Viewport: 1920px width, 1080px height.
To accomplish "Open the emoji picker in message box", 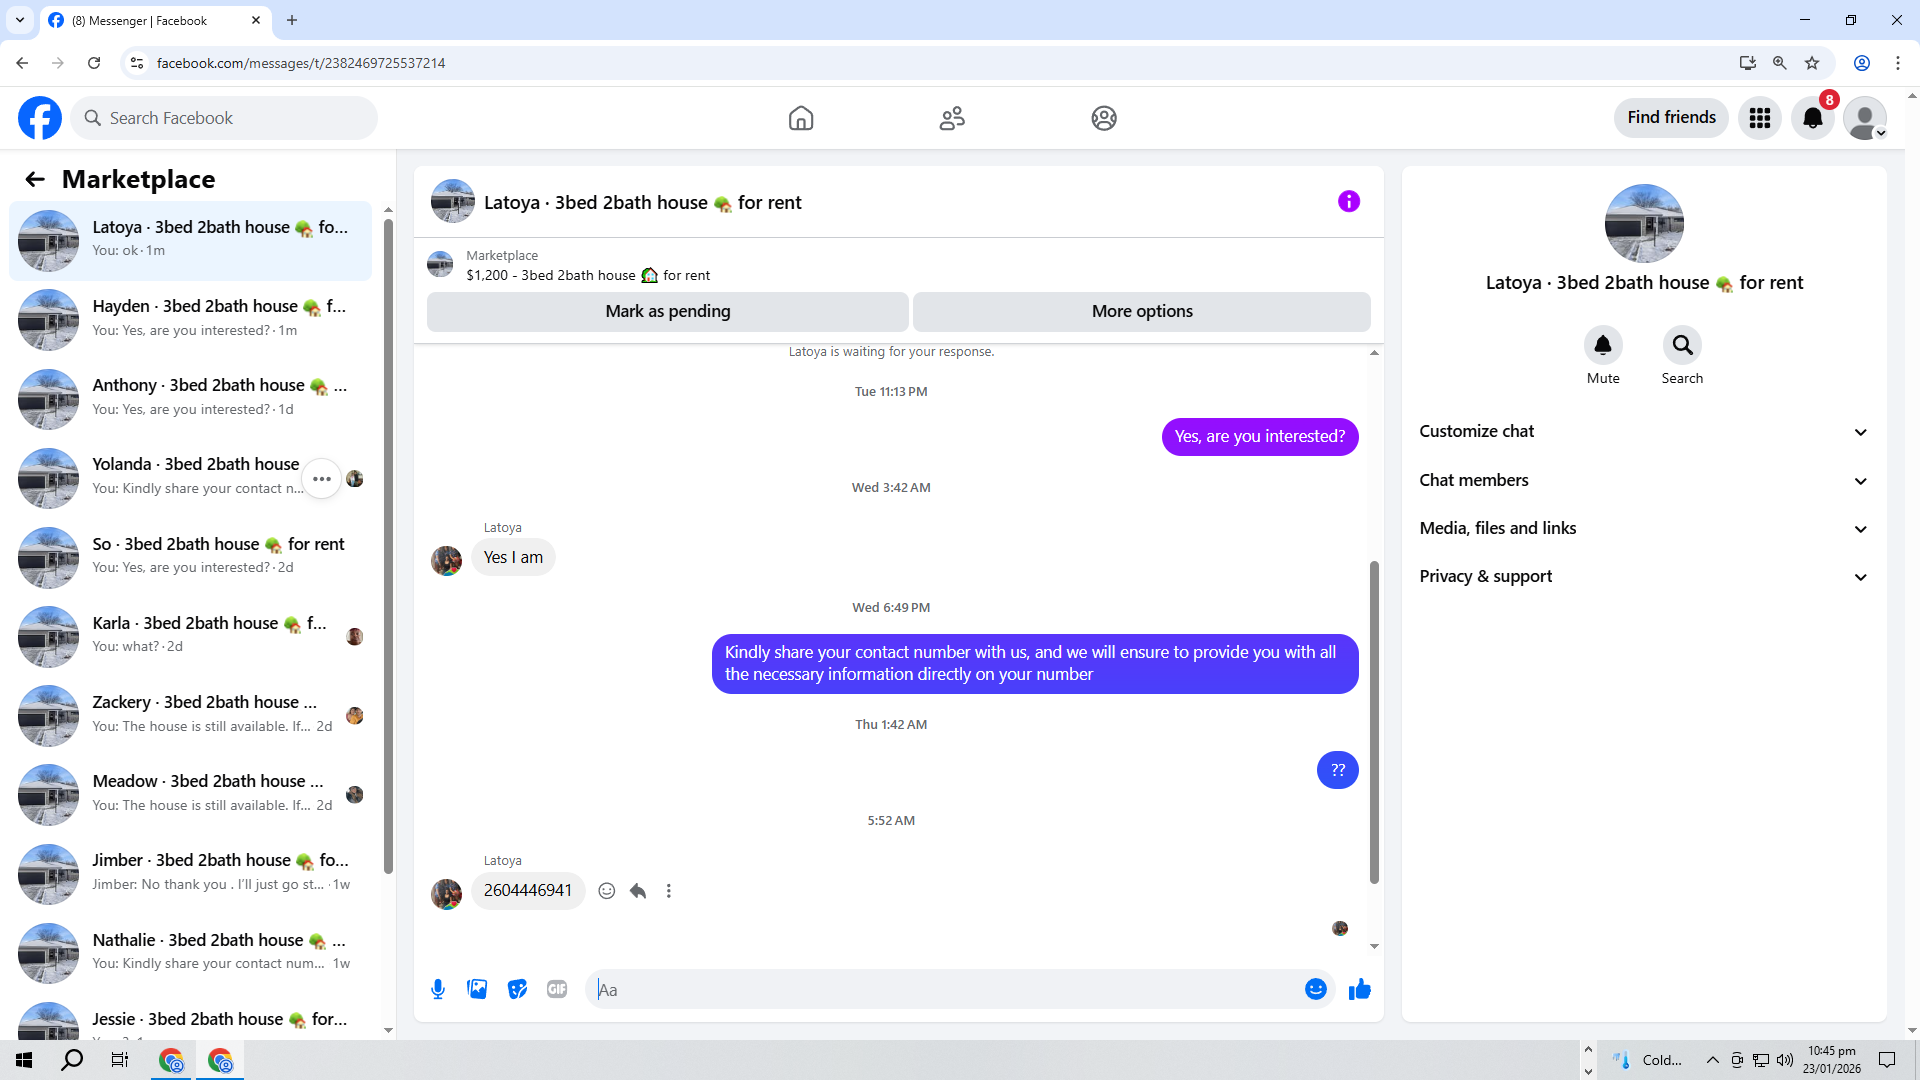I will 1315,989.
